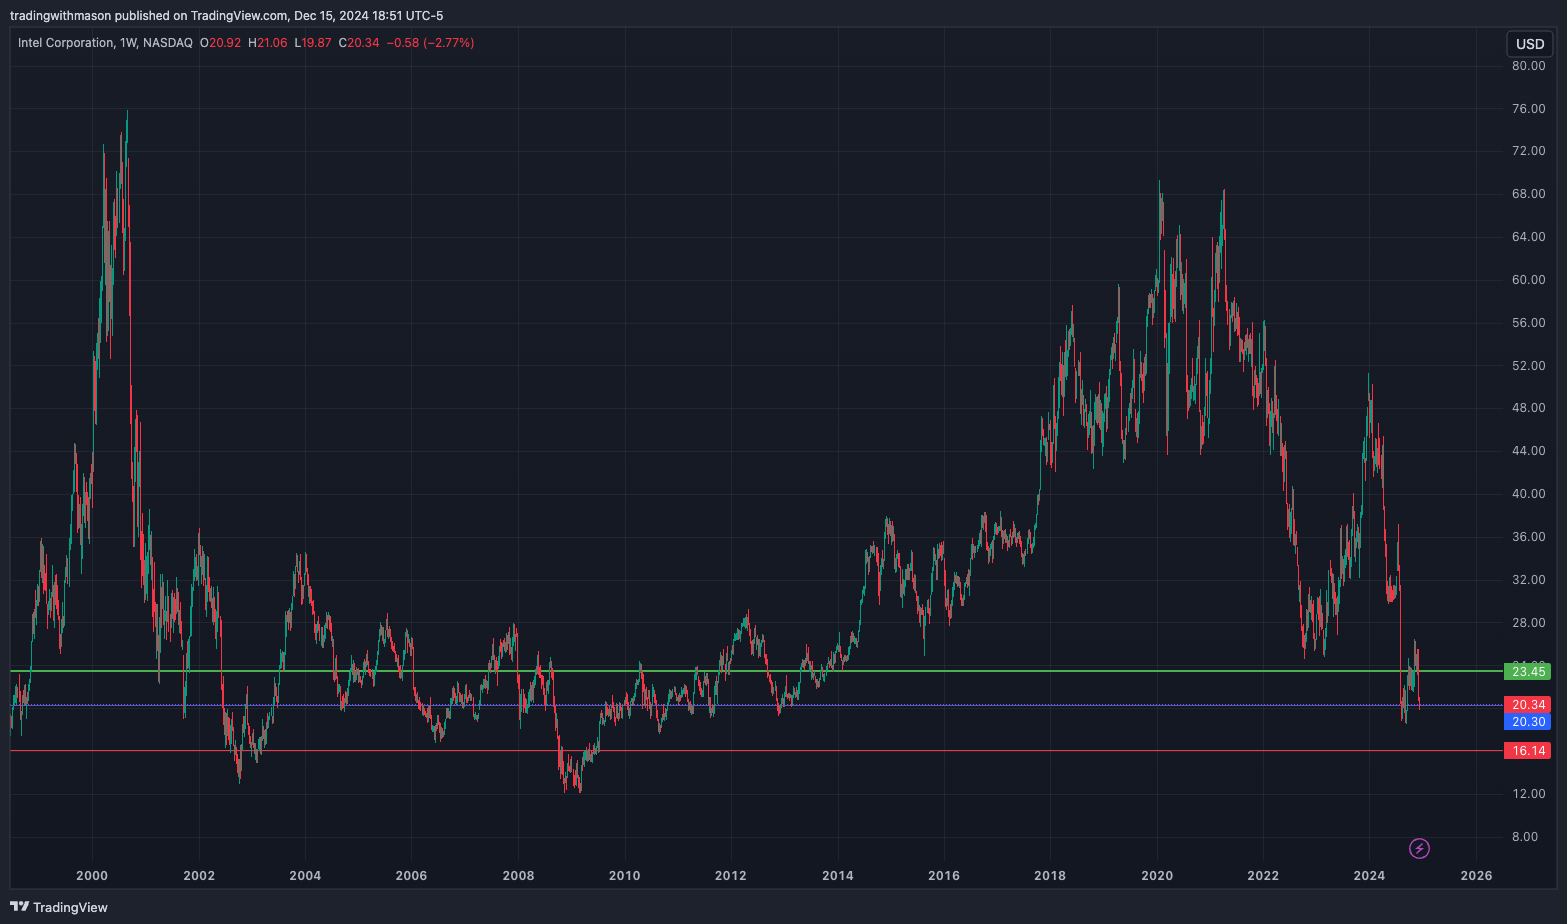Click the 2020 year label on time axis

point(1157,876)
